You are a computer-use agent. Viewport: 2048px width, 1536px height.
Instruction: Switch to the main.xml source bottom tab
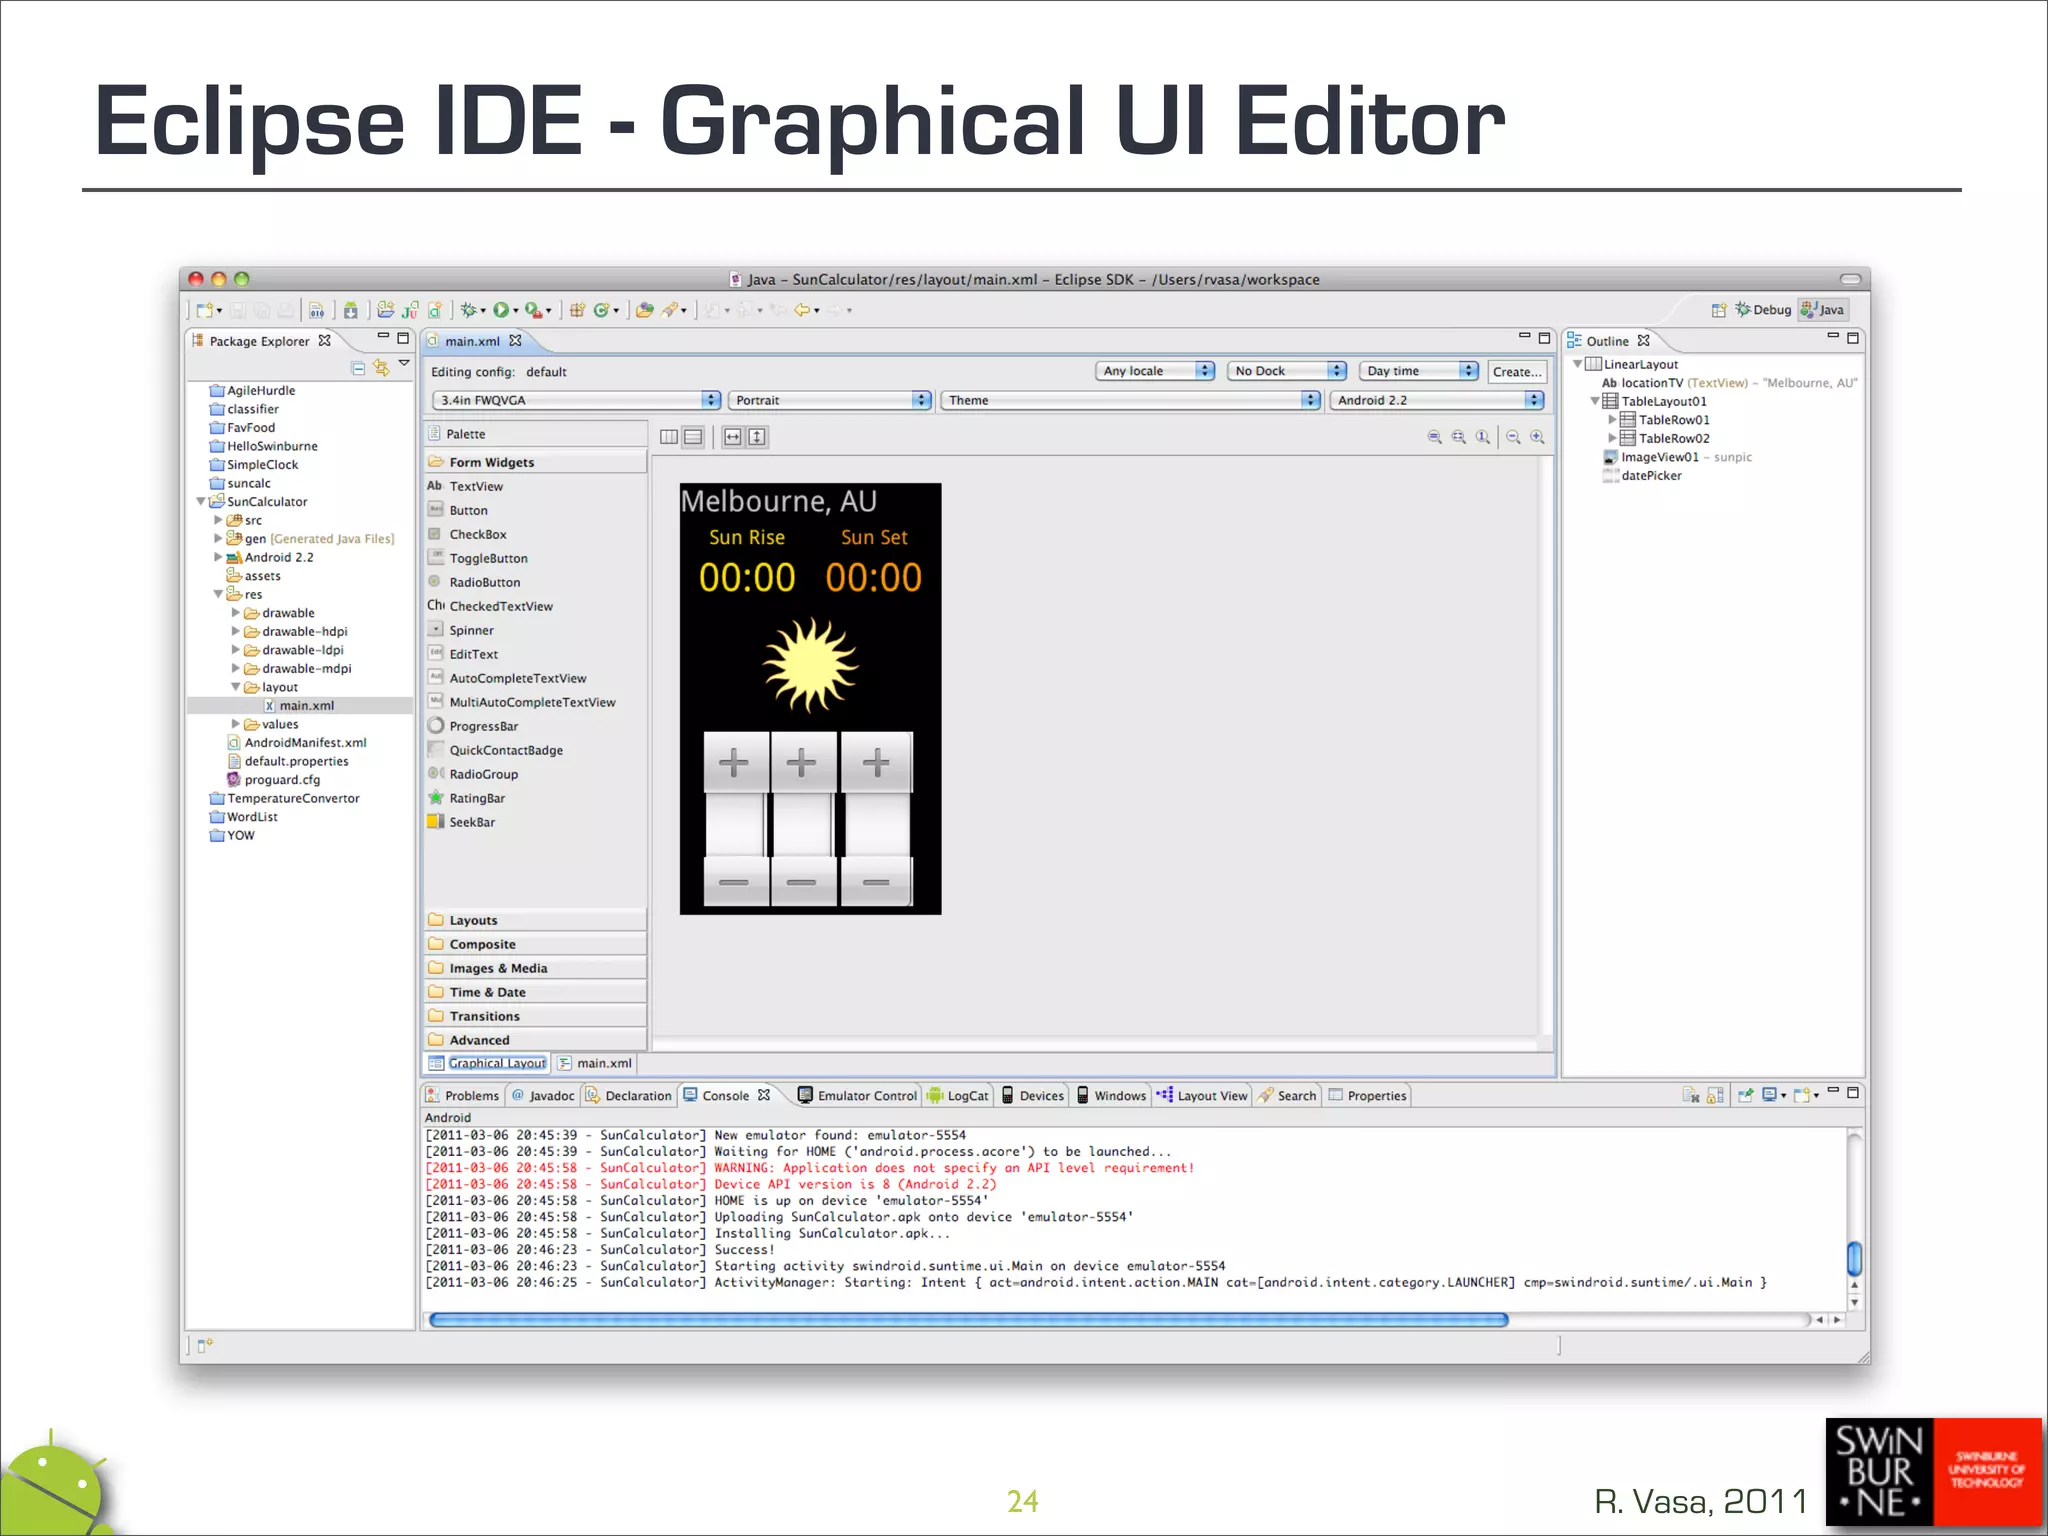[x=596, y=1063]
